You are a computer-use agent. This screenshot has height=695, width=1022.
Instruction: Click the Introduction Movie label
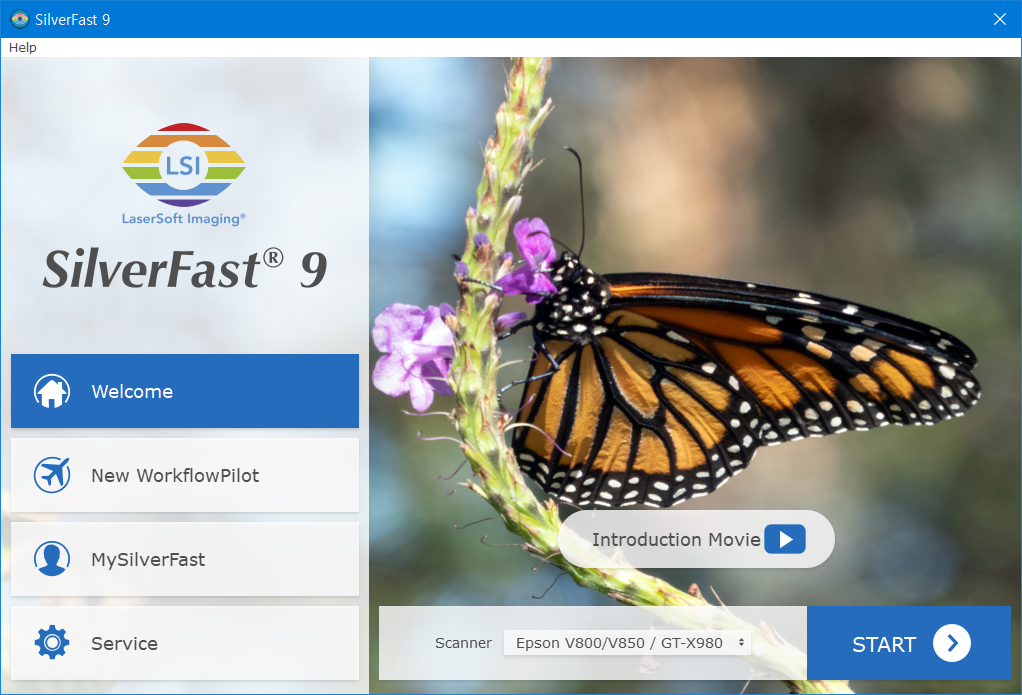click(676, 540)
